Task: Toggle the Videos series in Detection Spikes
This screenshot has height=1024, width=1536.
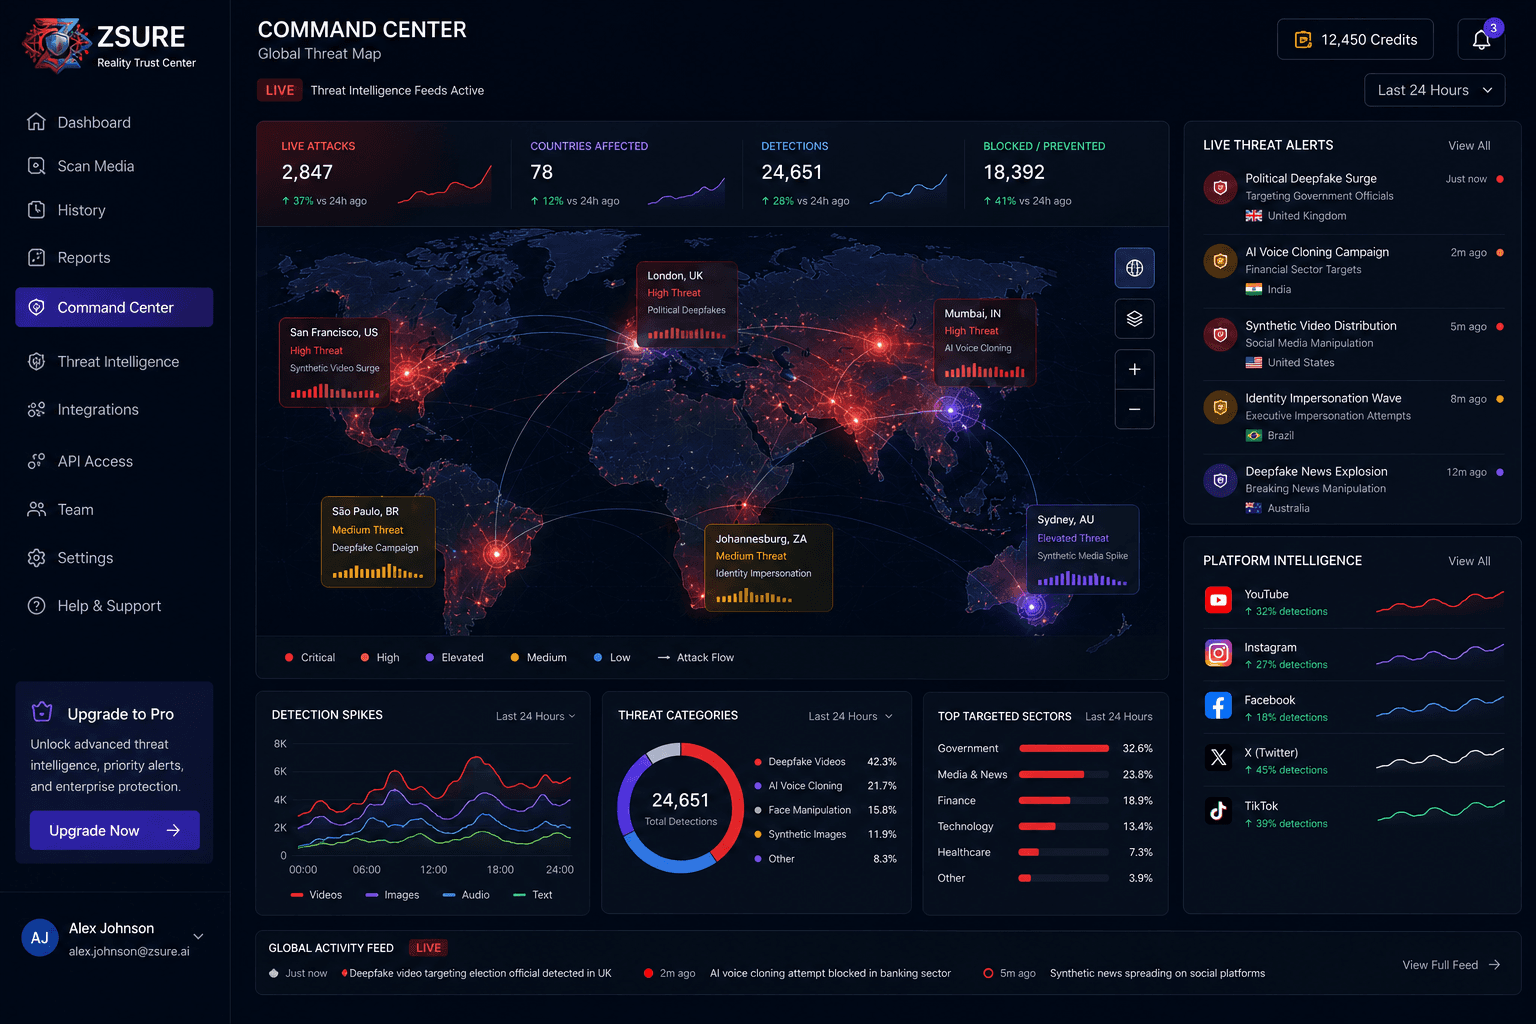Action: [x=316, y=895]
